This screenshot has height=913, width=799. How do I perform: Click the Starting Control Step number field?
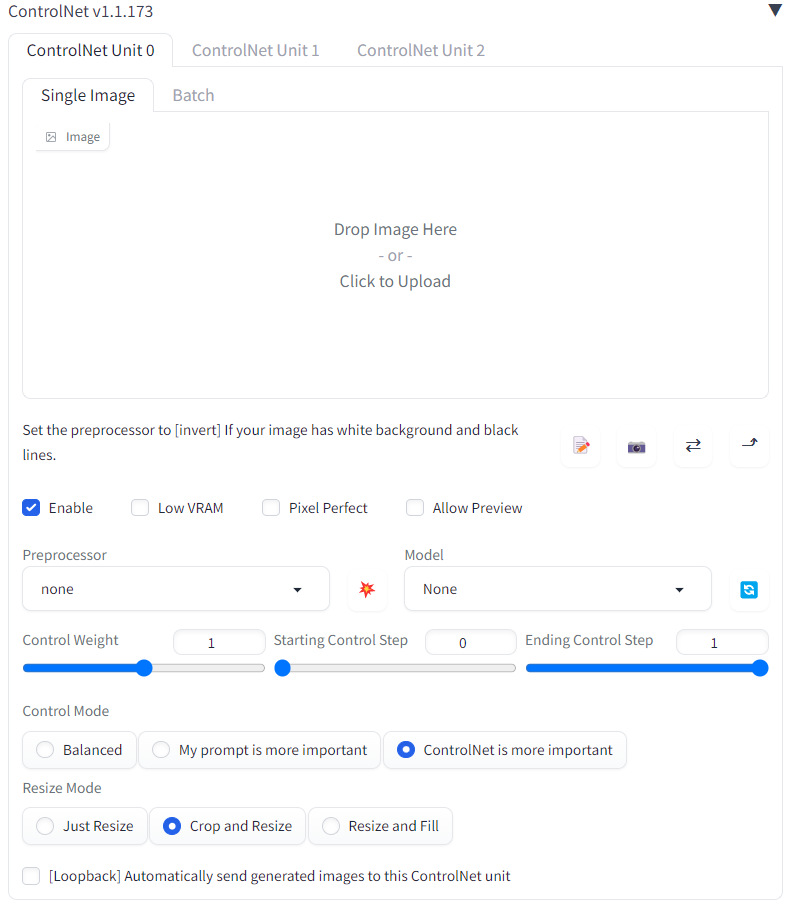pos(471,643)
